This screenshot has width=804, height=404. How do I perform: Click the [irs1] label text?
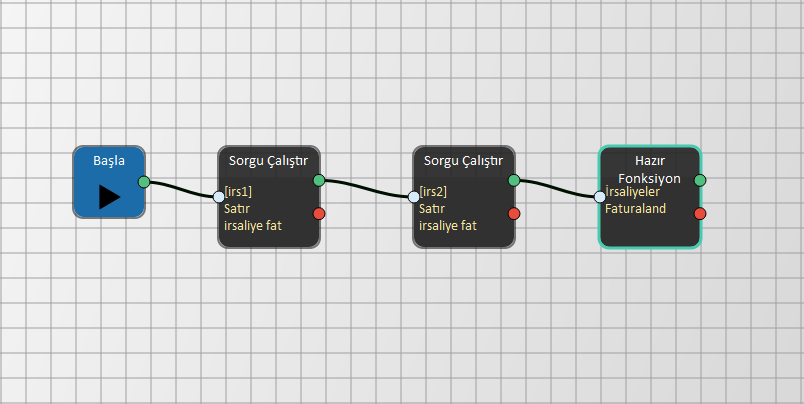[x=238, y=192]
